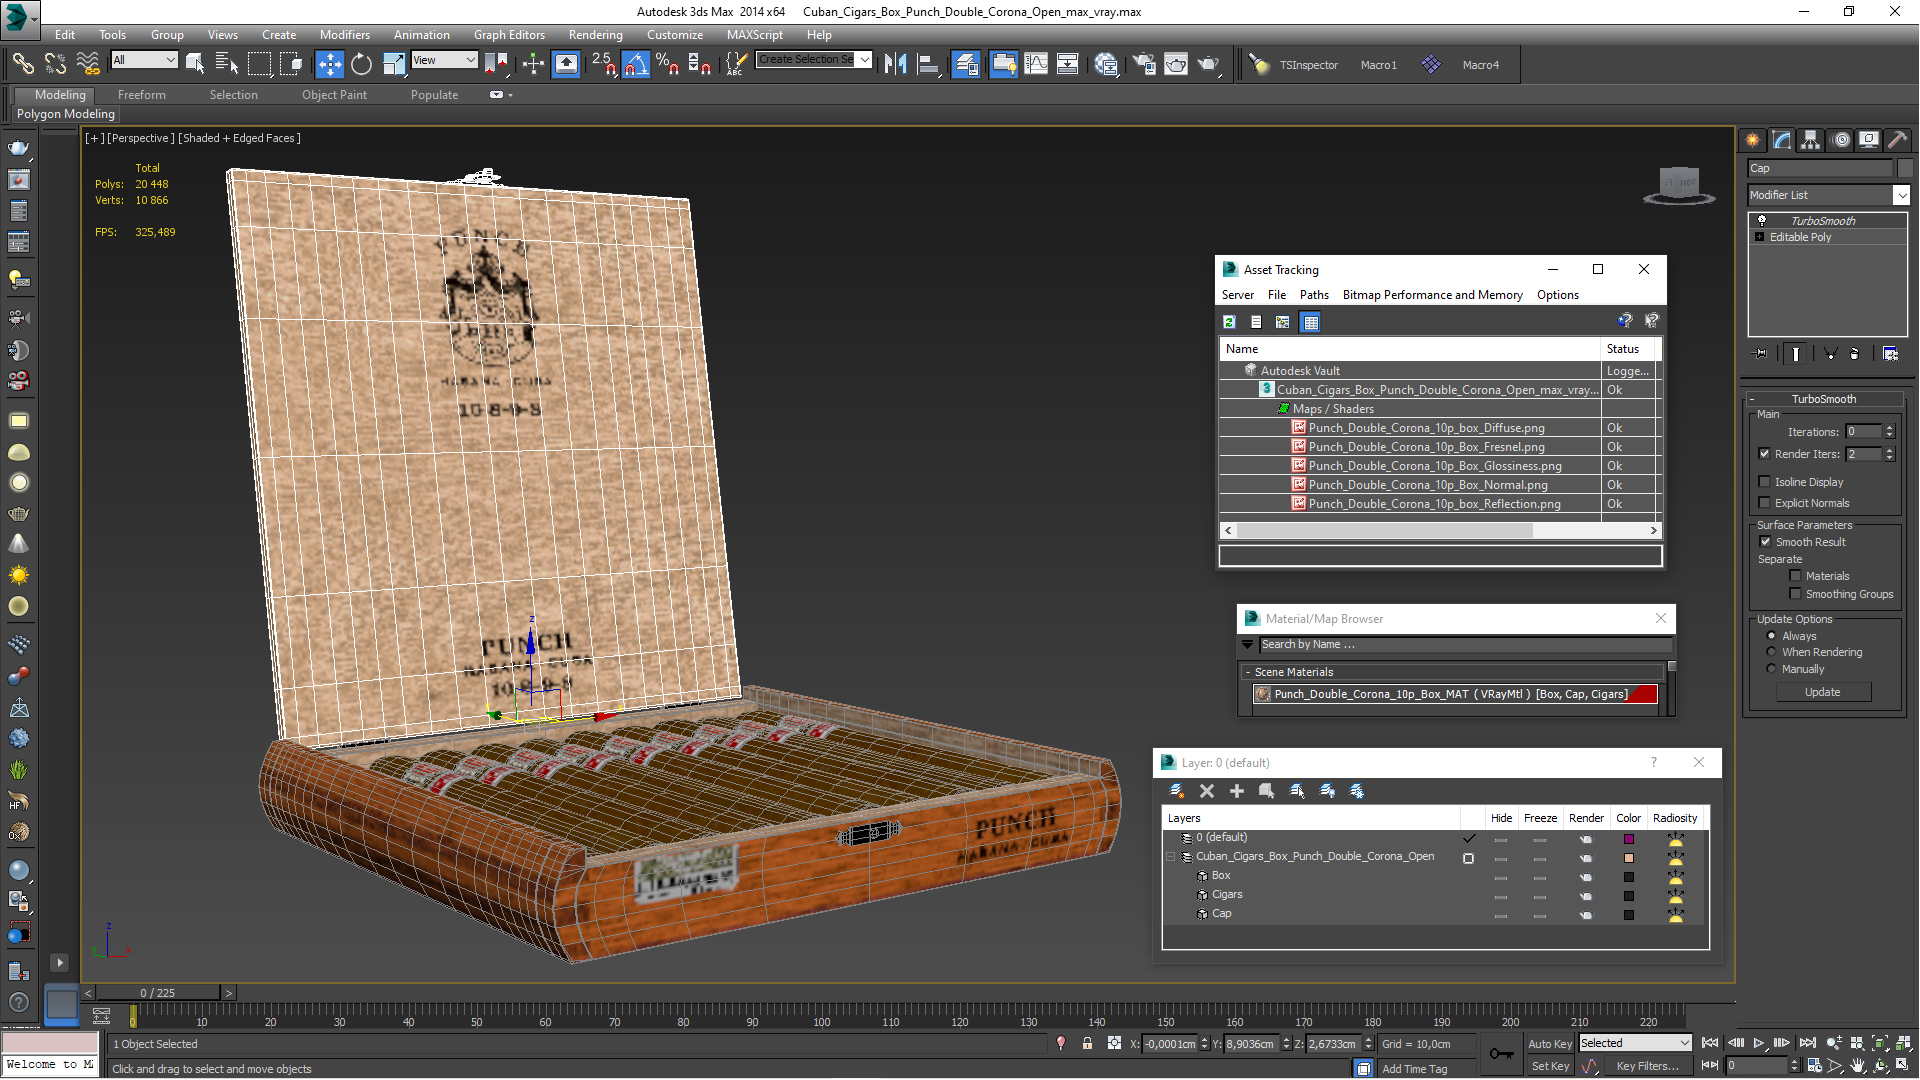The width and height of the screenshot is (1920, 1080).
Task: Select the Always update option
Action: (1771, 636)
